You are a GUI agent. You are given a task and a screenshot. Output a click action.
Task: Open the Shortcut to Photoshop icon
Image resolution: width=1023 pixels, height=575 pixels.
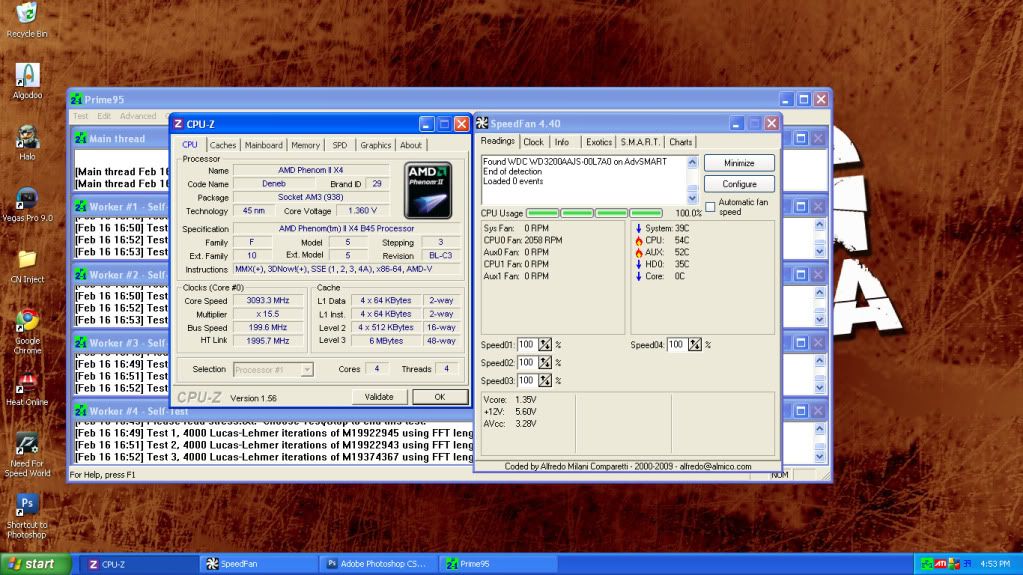(27, 505)
